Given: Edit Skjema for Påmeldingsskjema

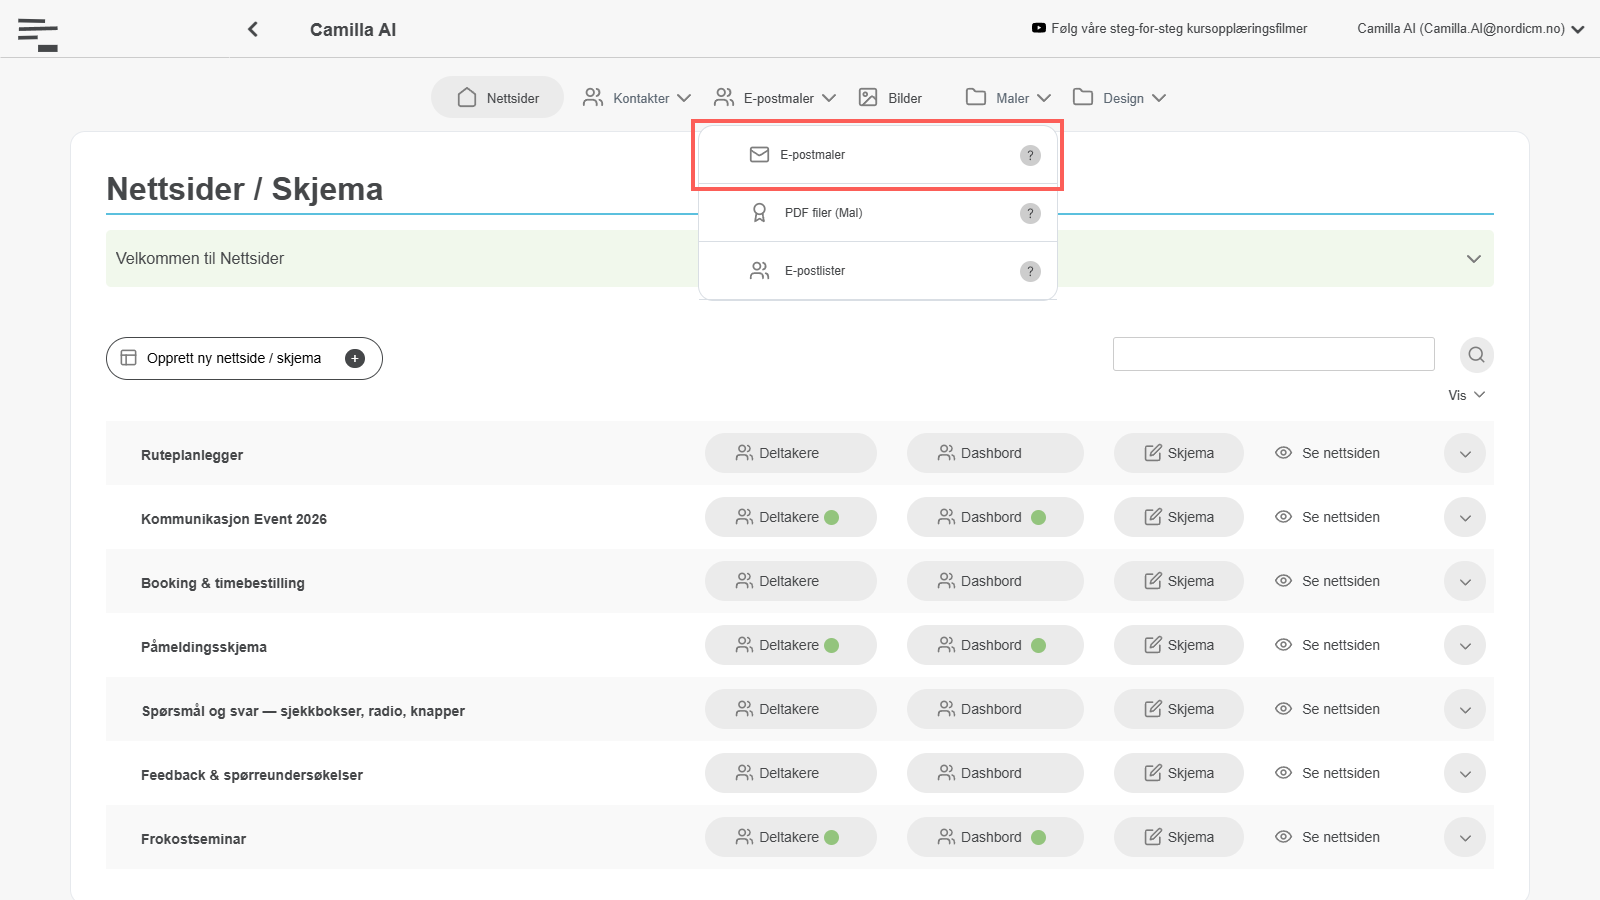Looking at the screenshot, I should click(x=1179, y=645).
